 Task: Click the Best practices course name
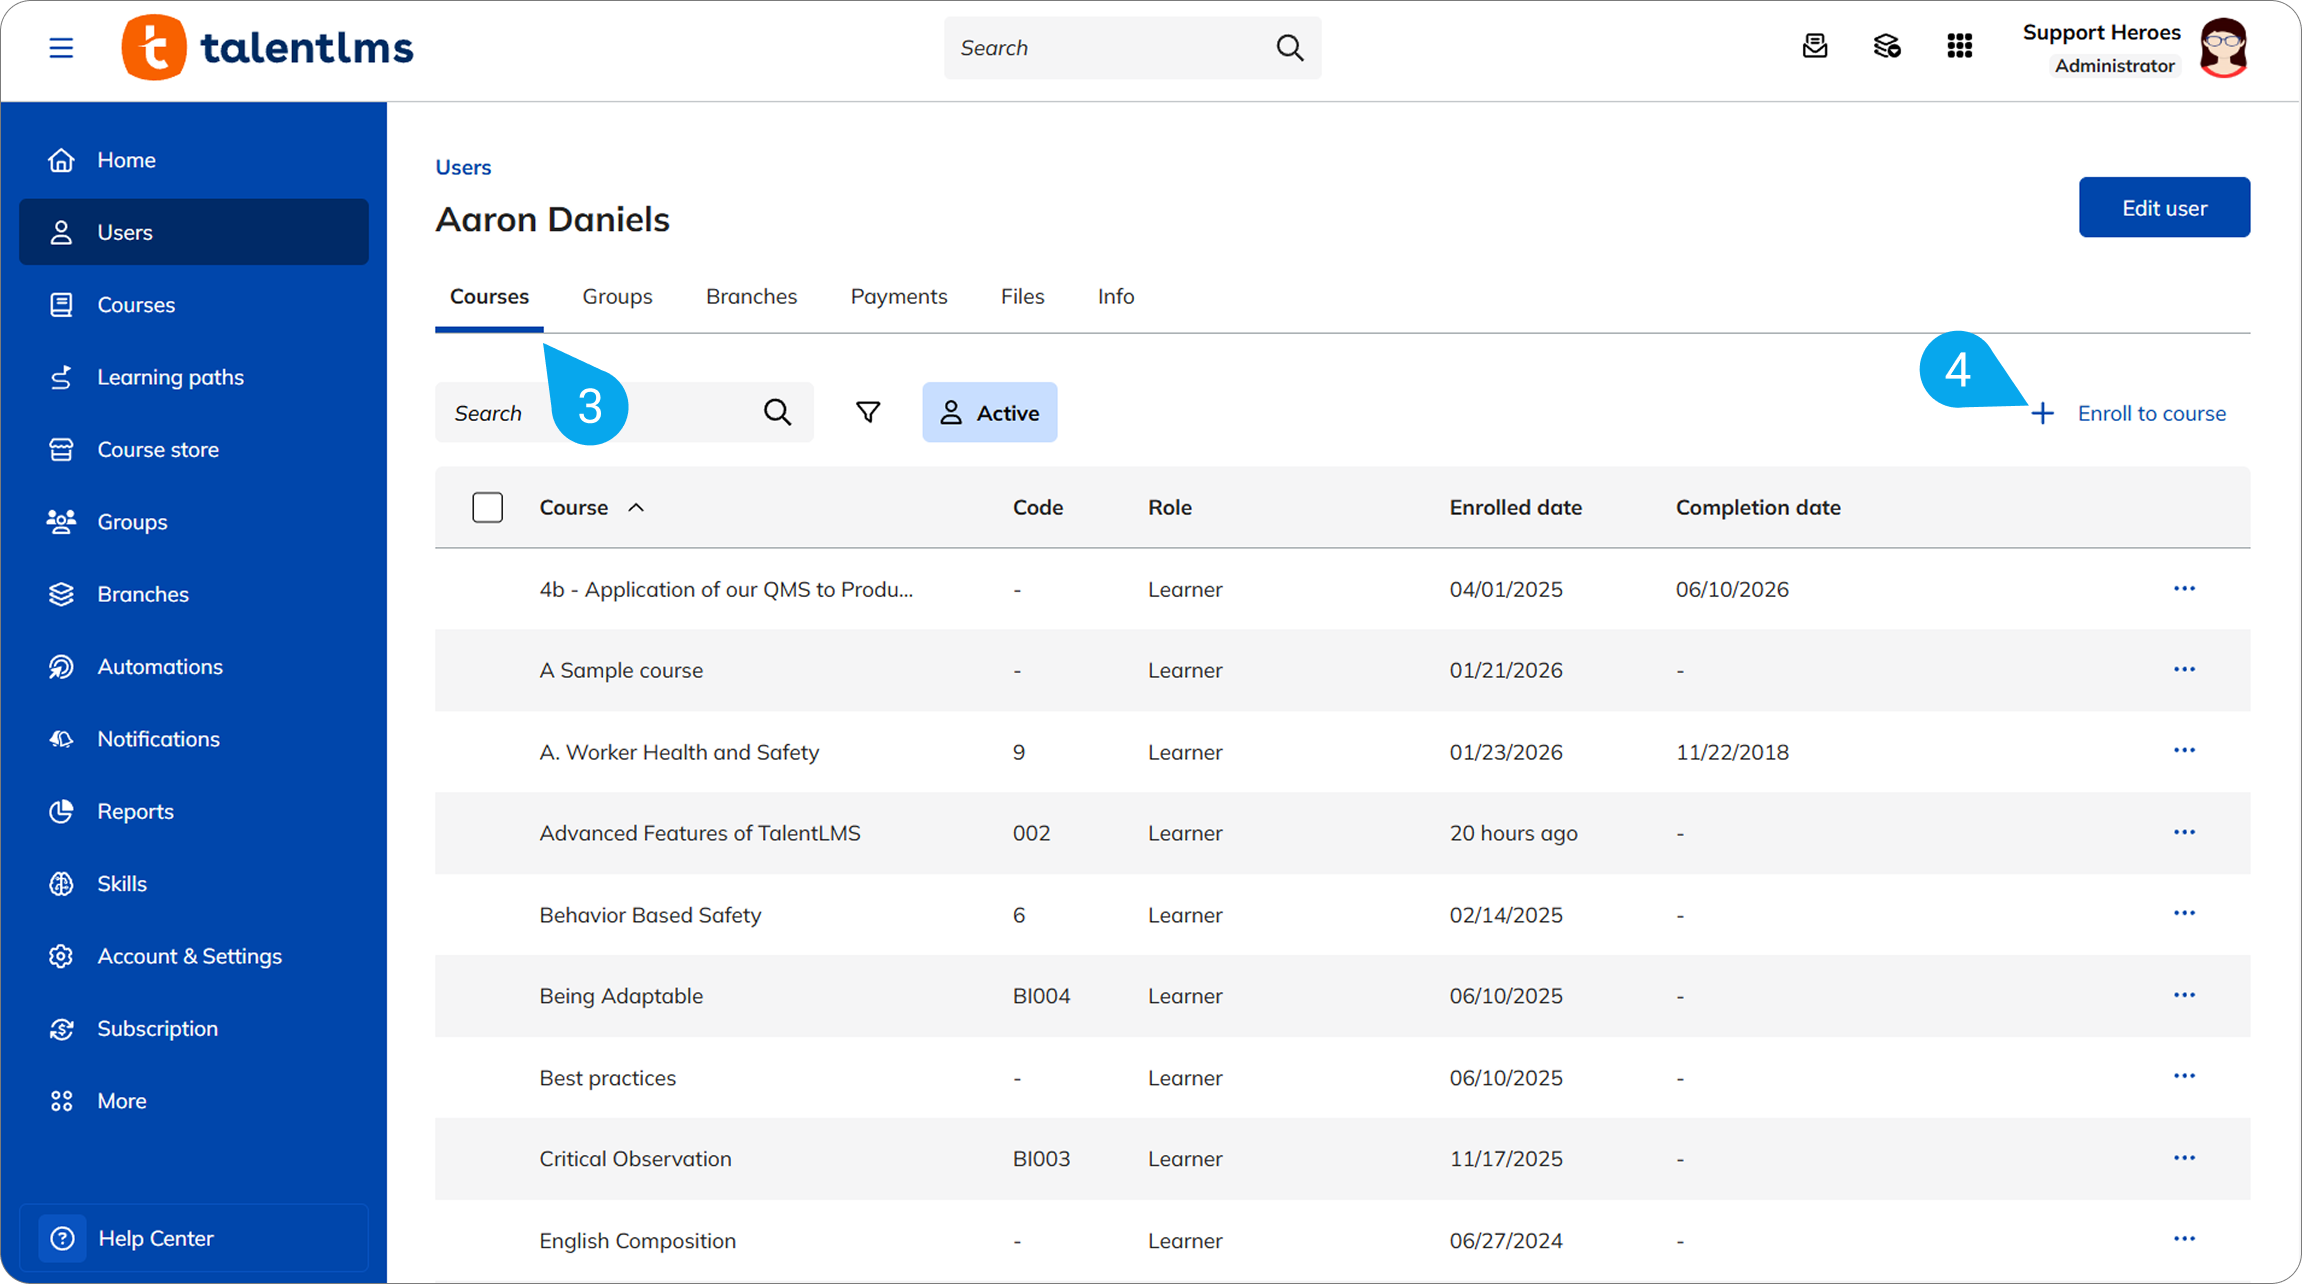pos(607,1078)
